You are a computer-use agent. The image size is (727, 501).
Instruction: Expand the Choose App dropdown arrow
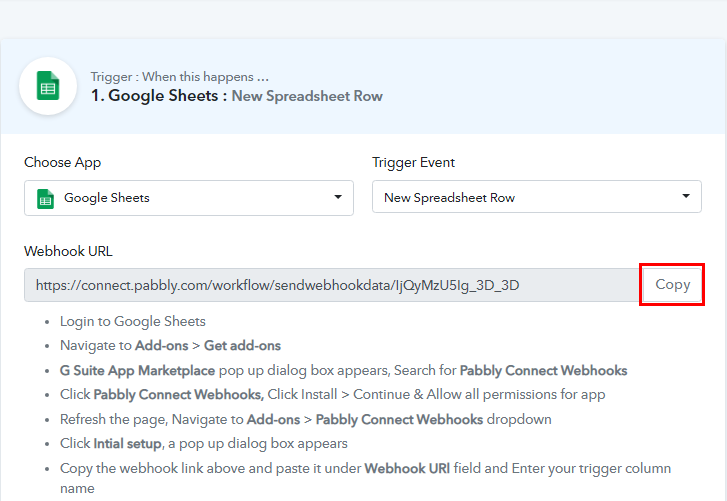338,197
